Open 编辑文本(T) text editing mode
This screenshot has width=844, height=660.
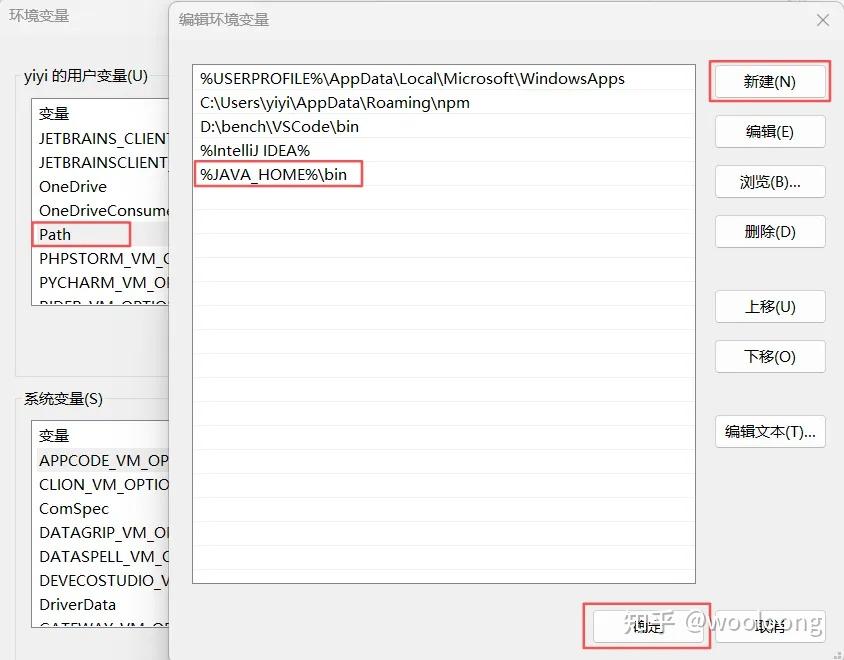(769, 431)
